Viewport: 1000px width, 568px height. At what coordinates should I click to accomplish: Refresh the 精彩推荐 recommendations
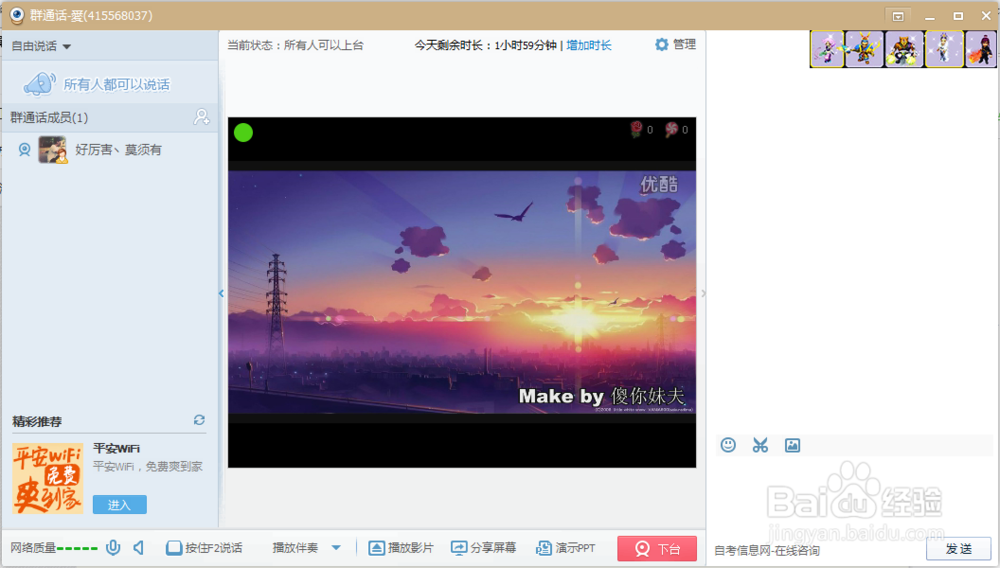199,420
